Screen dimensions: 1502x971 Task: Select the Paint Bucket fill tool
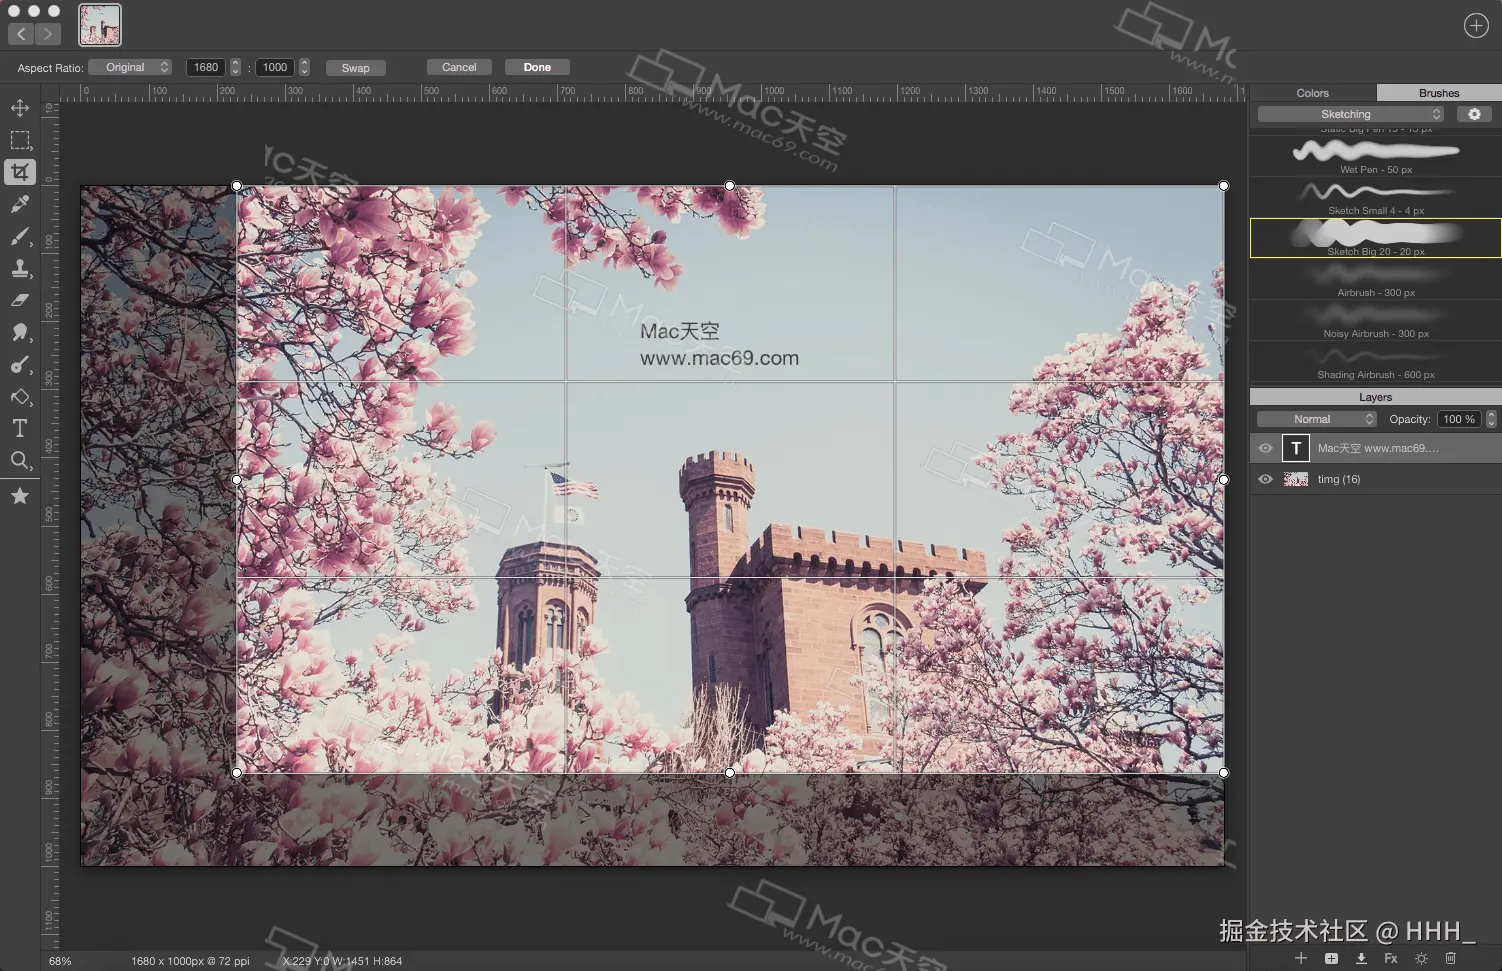[x=20, y=397]
